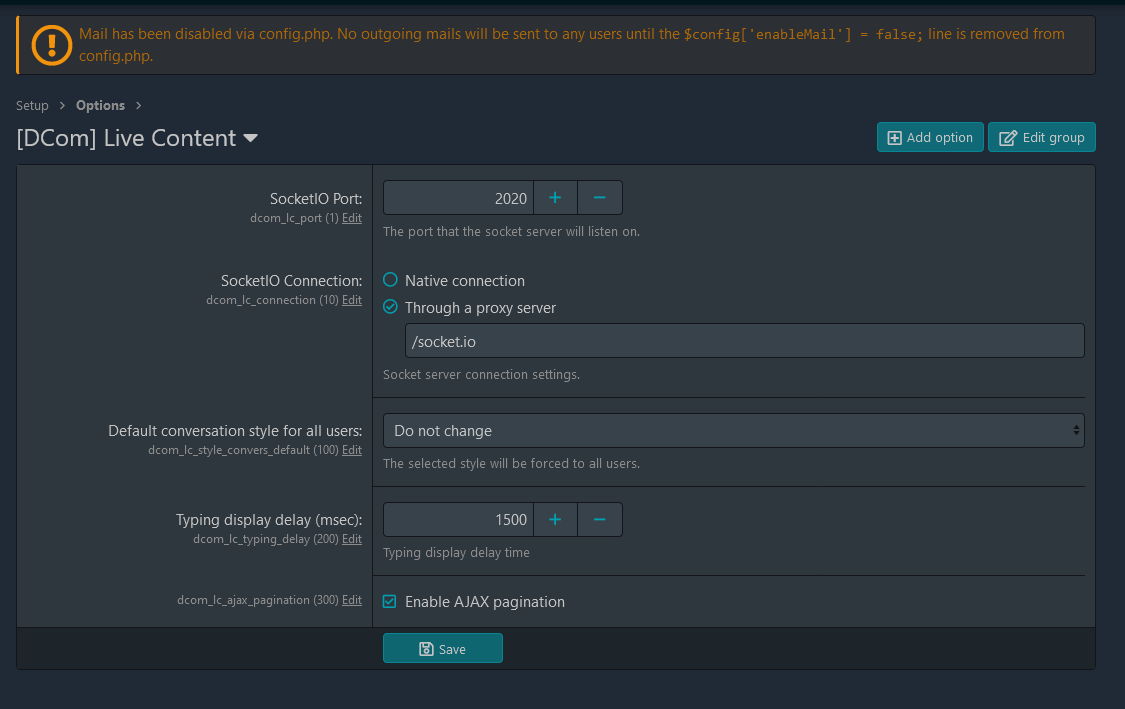This screenshot has width=1125, height=709.
Task: Edit the dcom_lc_connection option
Action: [x=352, y=300]
